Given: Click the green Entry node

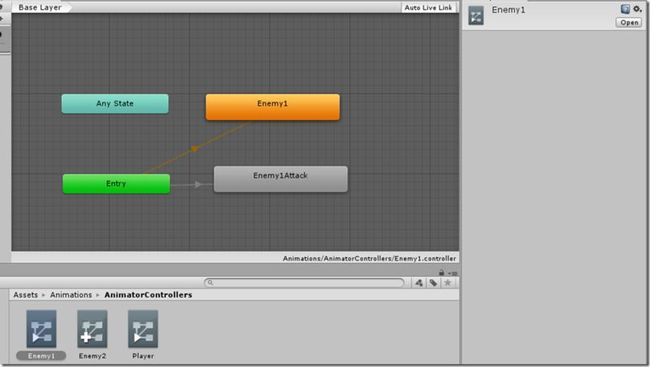Looking at the screenshot, I should pyautogui.click(x=116, y=184).
